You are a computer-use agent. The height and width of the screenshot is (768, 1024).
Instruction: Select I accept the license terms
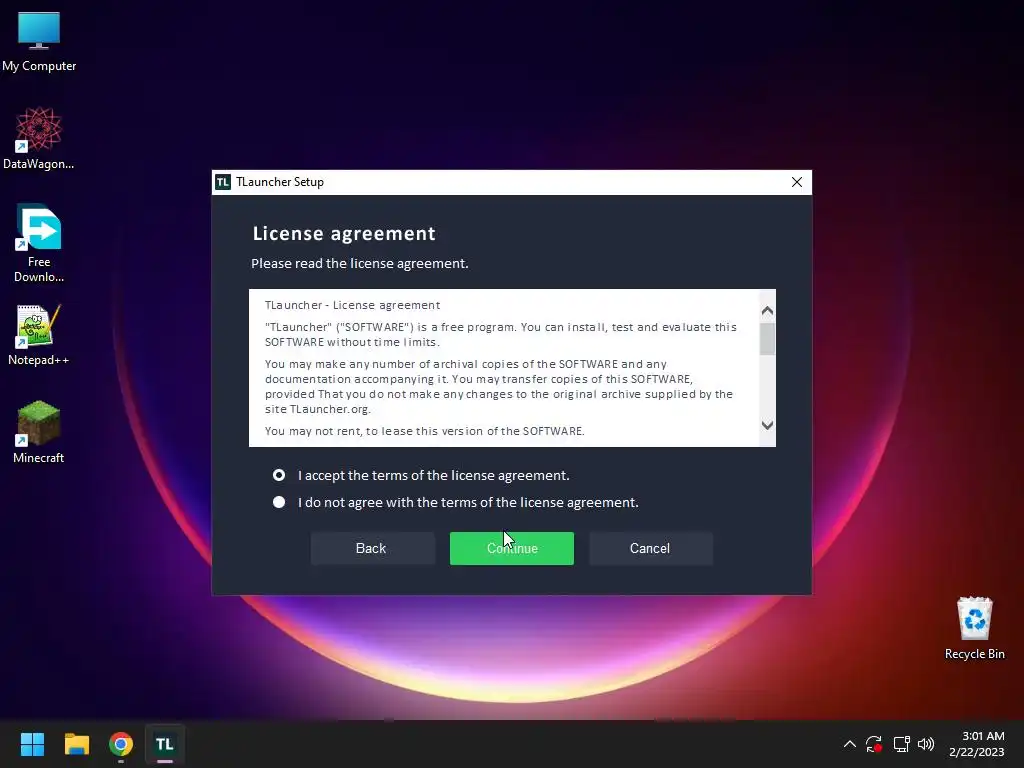[x=421, y=475]
